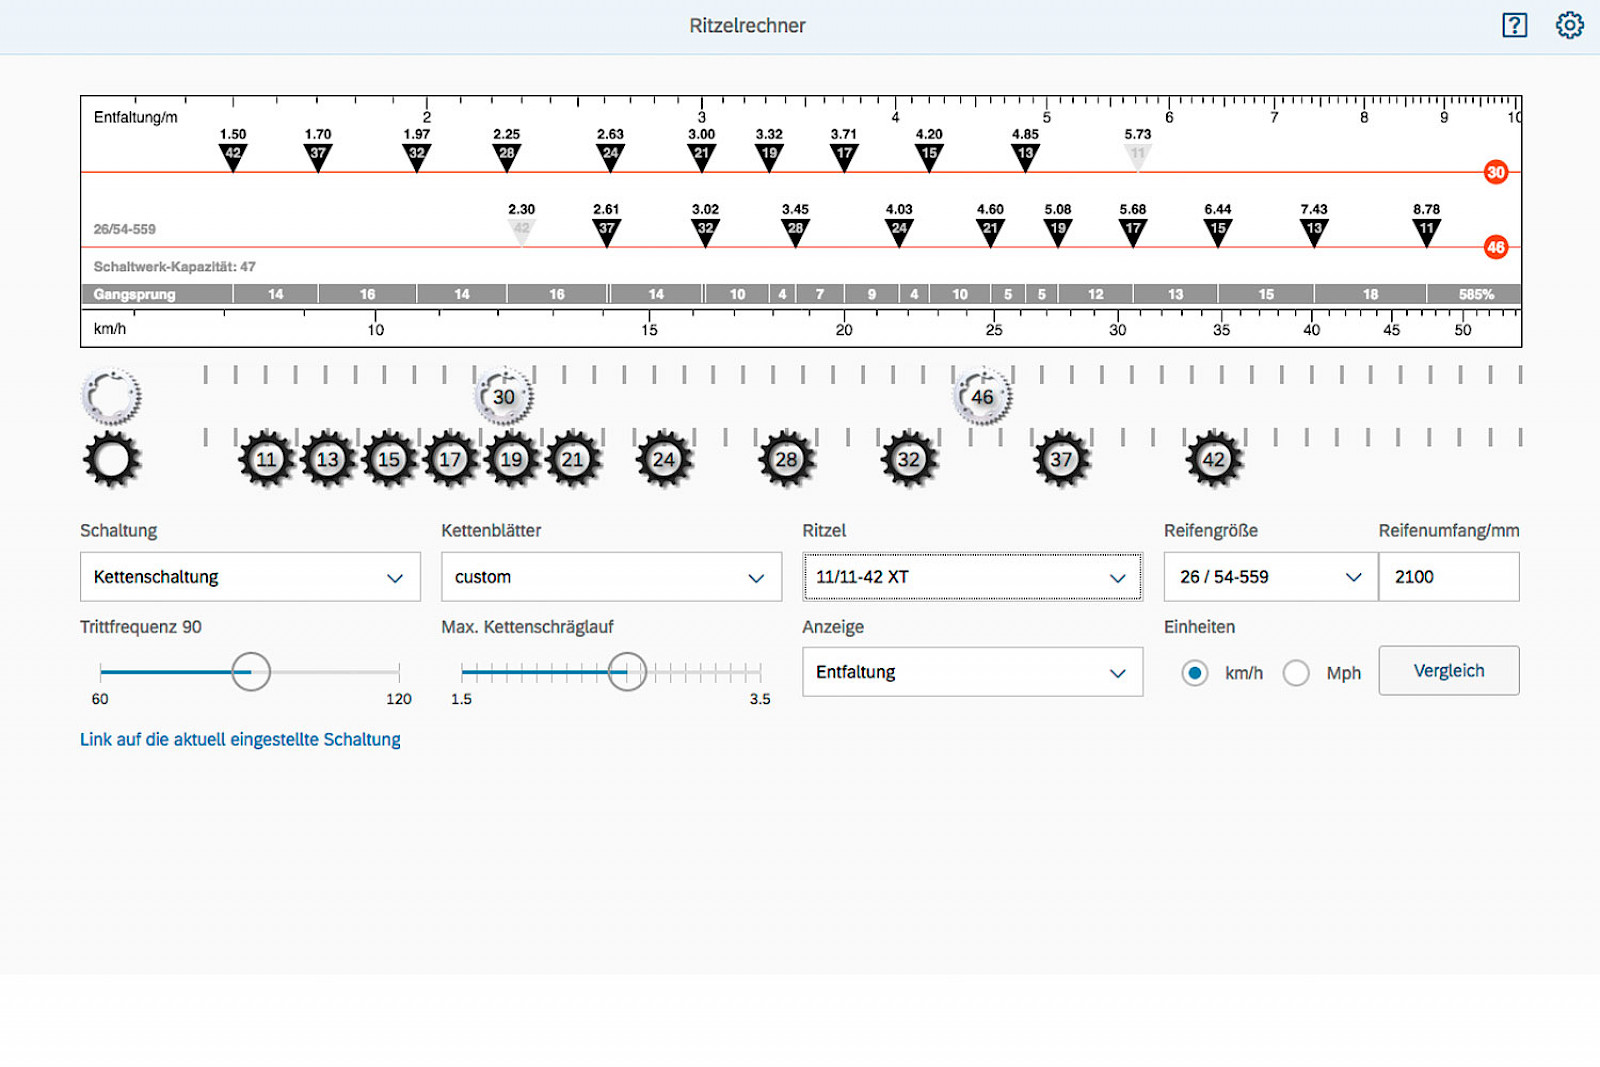Open the settings gear icon

tap(1569, 25)
